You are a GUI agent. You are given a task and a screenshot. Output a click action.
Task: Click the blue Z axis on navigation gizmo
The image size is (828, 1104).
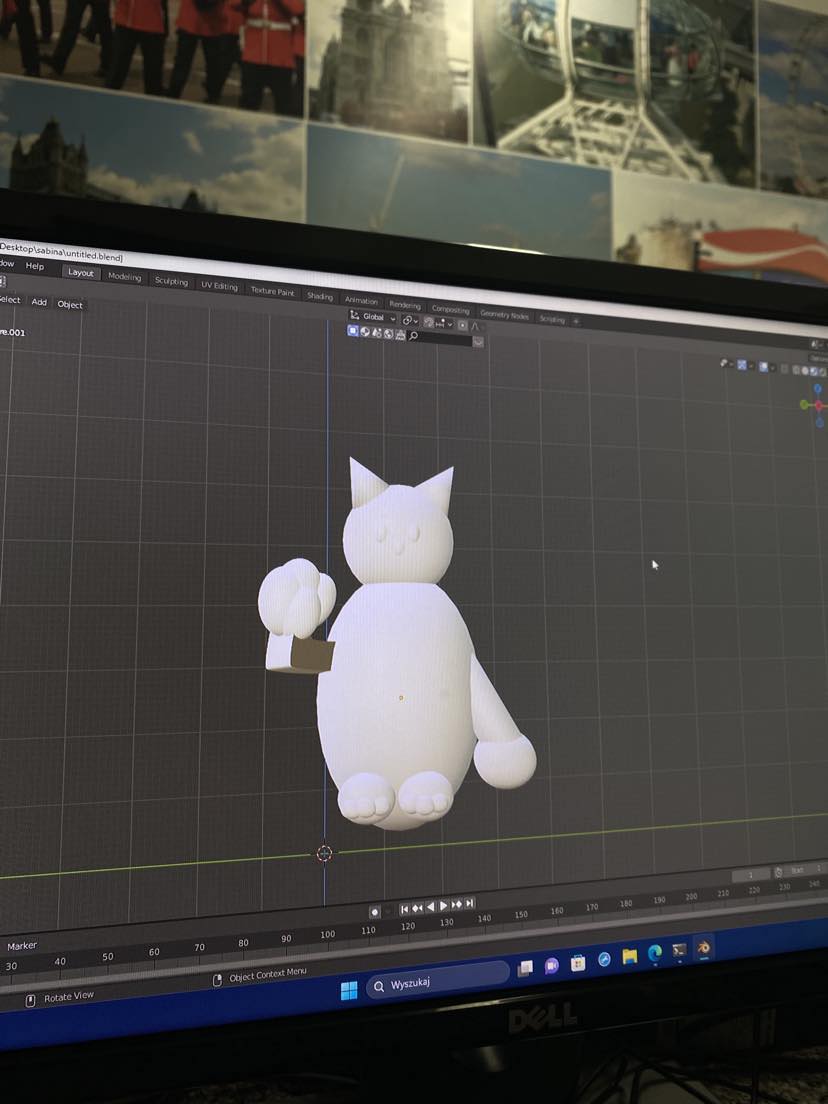pos(817,389)
